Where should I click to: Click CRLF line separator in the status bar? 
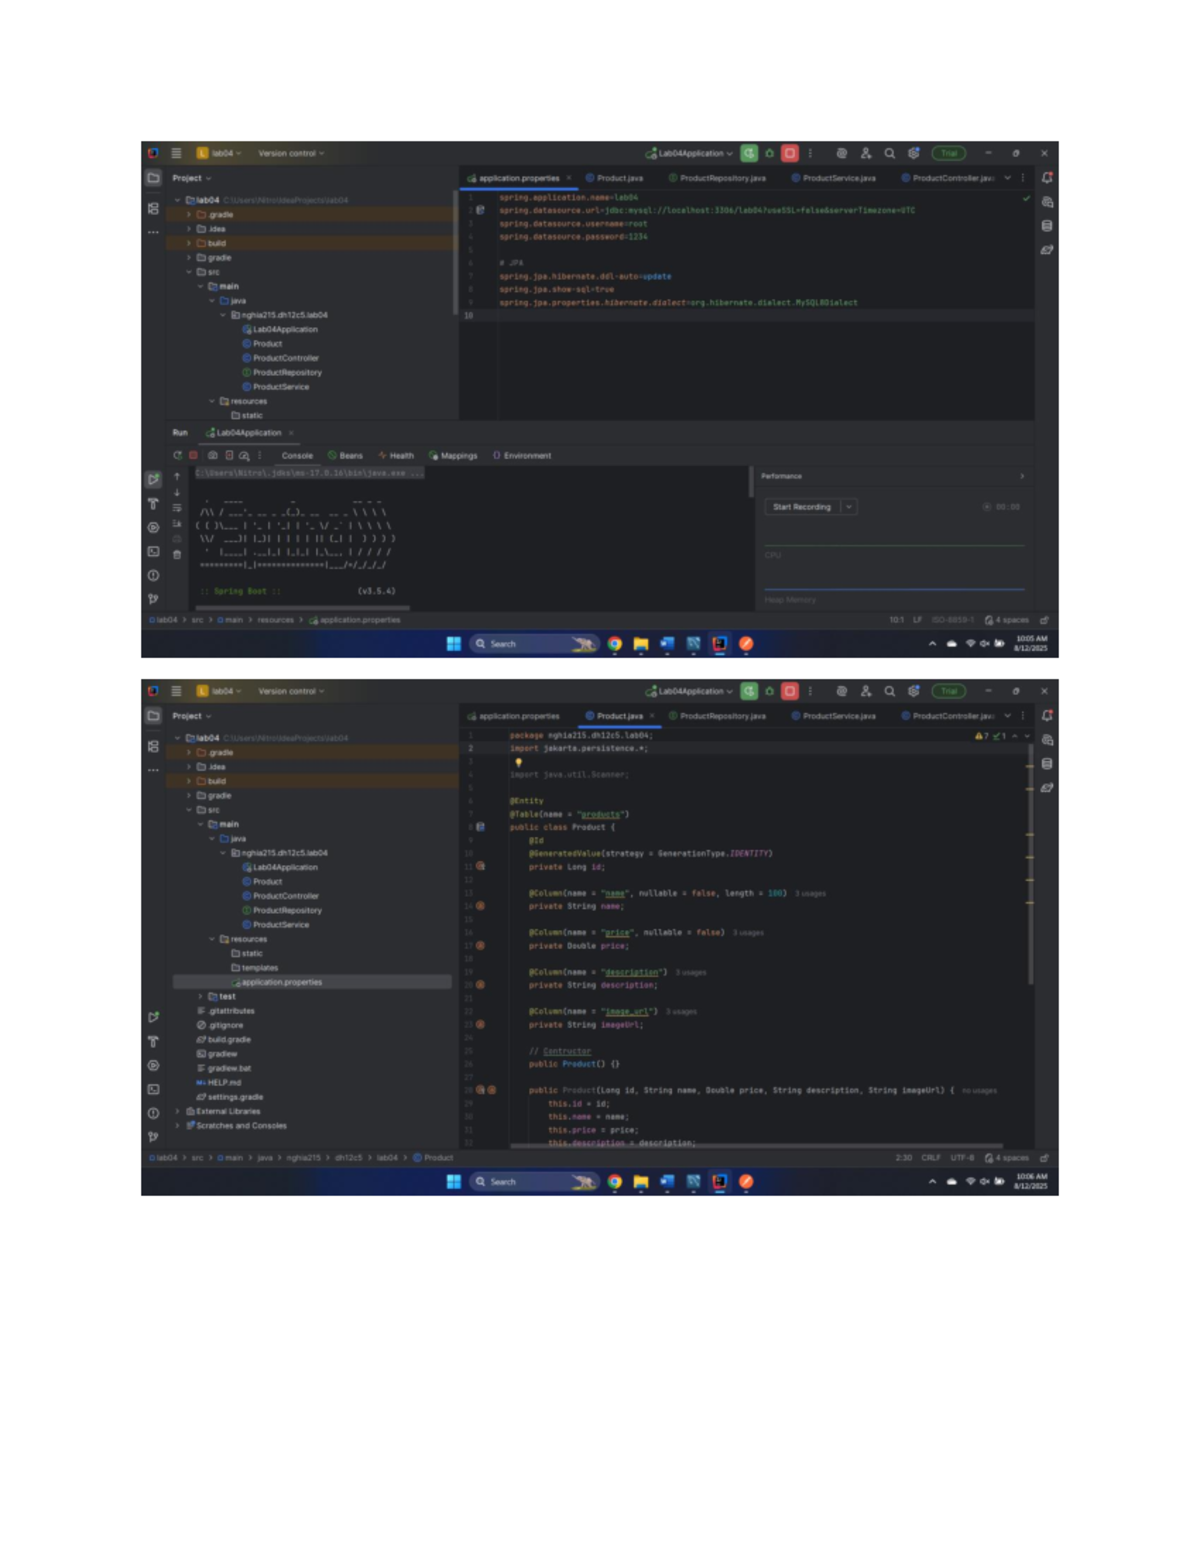pyautogui.click(x=931, y=1158)
